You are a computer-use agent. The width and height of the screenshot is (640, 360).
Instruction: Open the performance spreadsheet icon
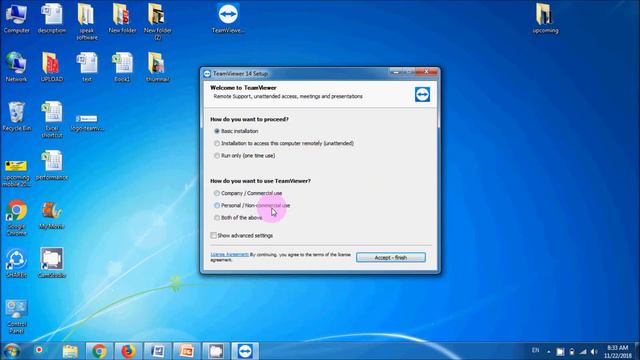[51, 166]
